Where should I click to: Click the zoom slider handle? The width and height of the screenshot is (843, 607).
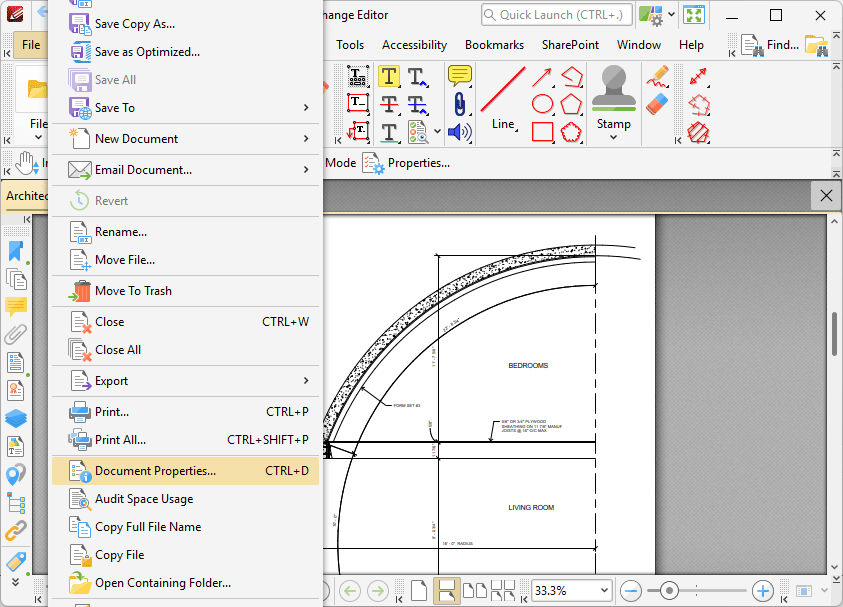pyautogui.click(x=669, y=590)
